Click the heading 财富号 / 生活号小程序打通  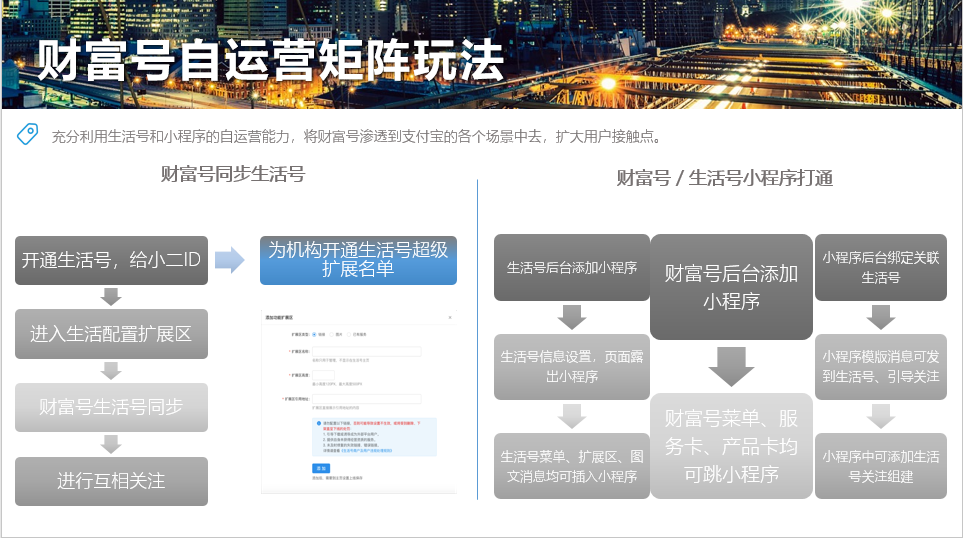click(725, 178)
